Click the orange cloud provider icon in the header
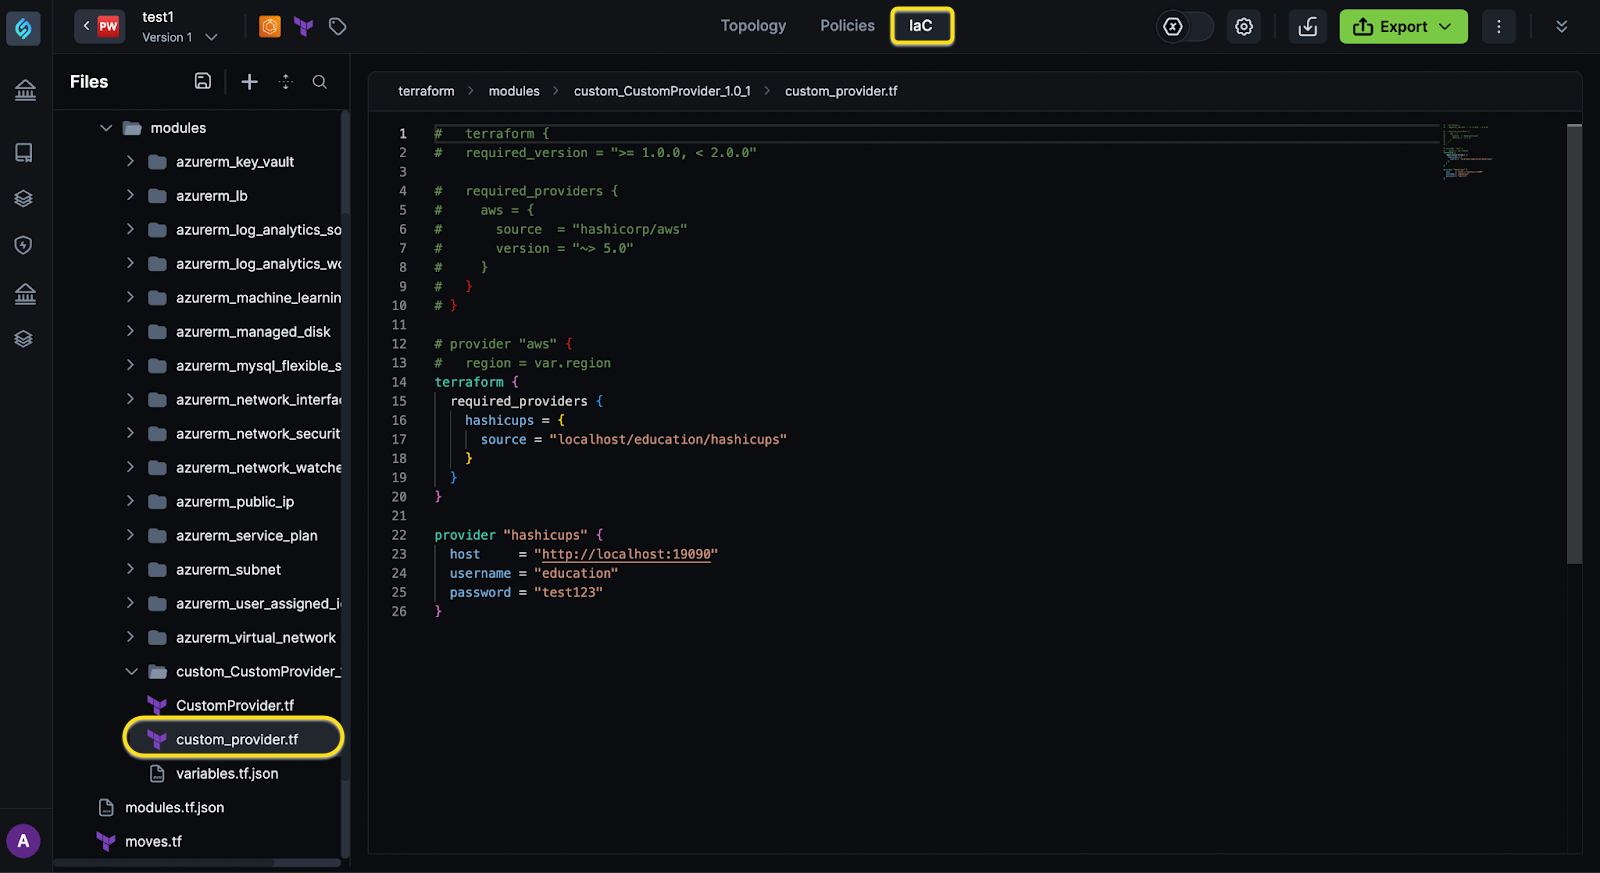The height and width of the screenshot is (873, 1600). (x=270, y=27)
